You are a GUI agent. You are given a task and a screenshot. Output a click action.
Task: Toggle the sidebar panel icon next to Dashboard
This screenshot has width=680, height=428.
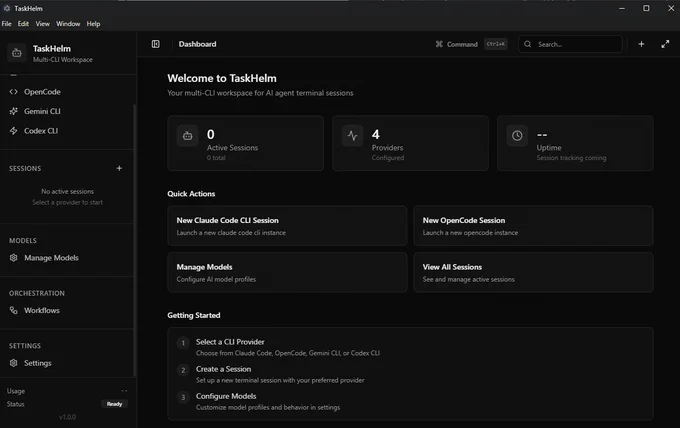[156, 44]
